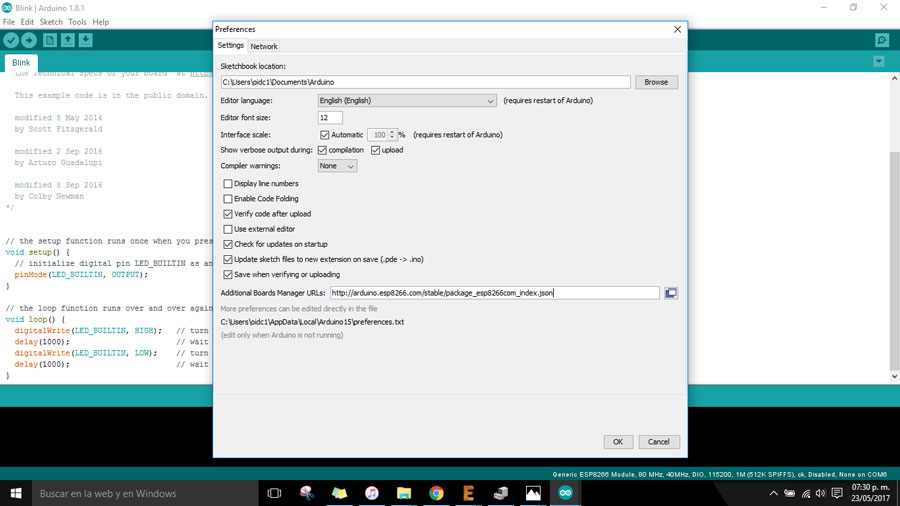Screen dimensions: 900x506
Task: Click the Wi-Fi network tray icon
Action: [x=806, y=493]
